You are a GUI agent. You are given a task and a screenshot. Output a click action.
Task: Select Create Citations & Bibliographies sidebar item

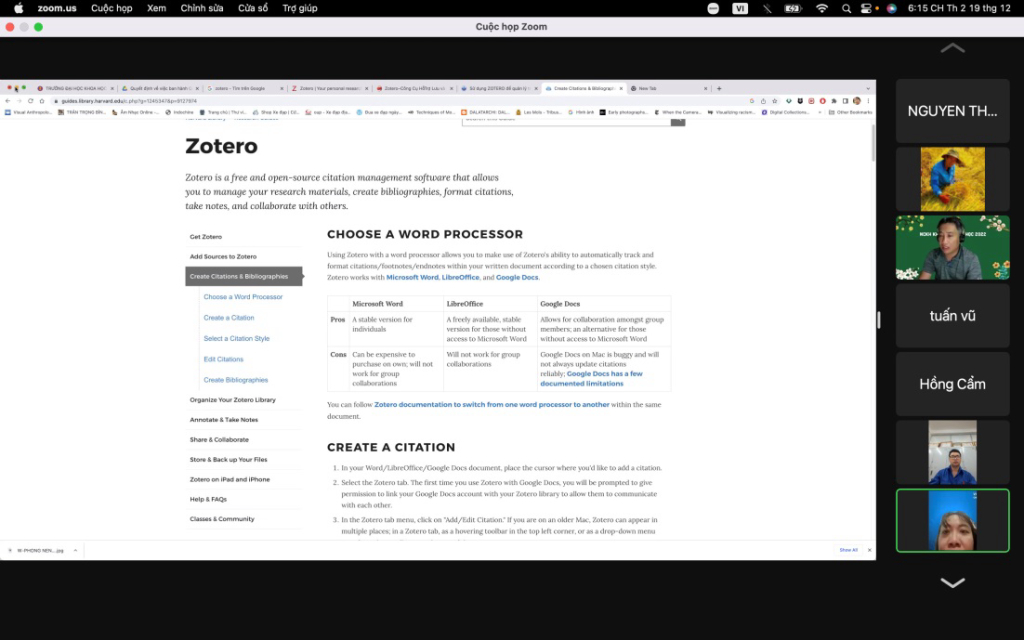coord(244,276)
